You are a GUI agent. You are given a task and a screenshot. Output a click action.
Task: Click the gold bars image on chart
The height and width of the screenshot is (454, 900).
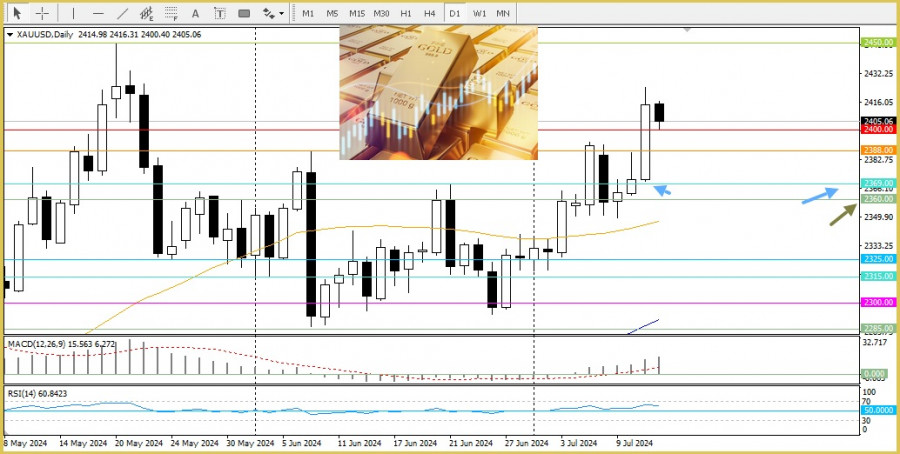click(439, 92)
